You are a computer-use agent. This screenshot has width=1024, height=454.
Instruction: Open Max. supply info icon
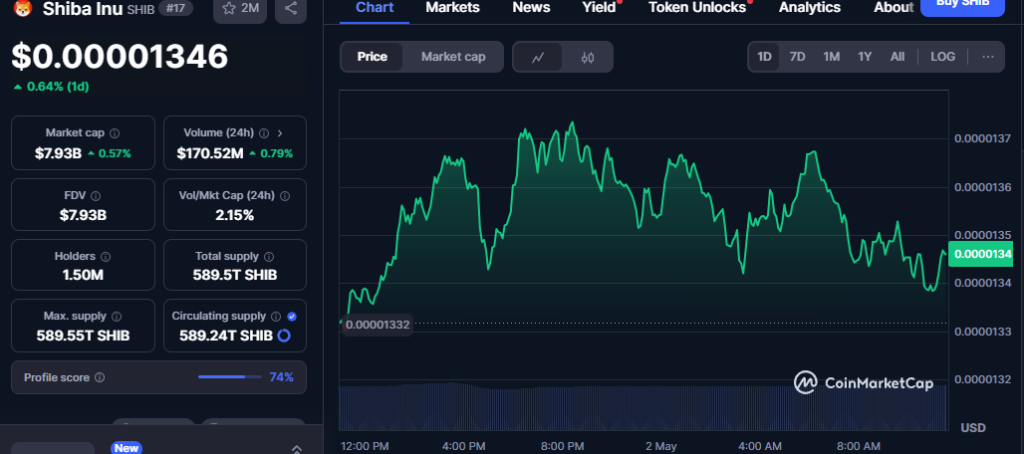[117, 316]
